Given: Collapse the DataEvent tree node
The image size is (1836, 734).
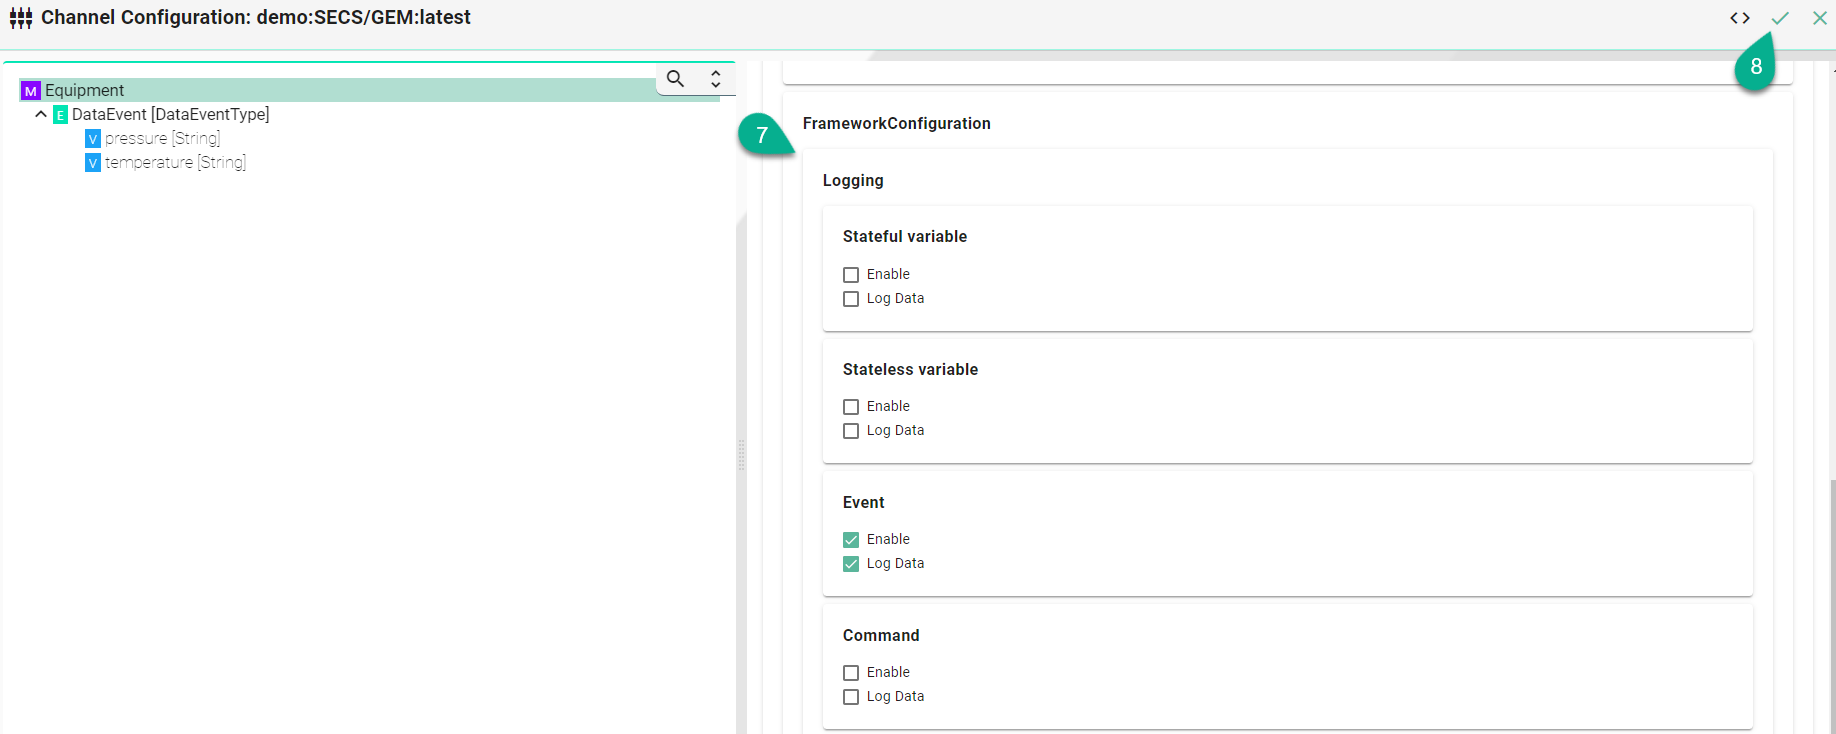Looking at the screenshot, I should tap(41, 115).
